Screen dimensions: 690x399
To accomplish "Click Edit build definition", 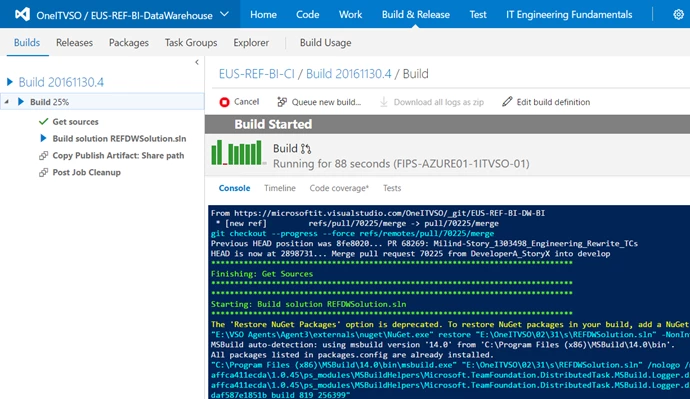I will 546,102.
